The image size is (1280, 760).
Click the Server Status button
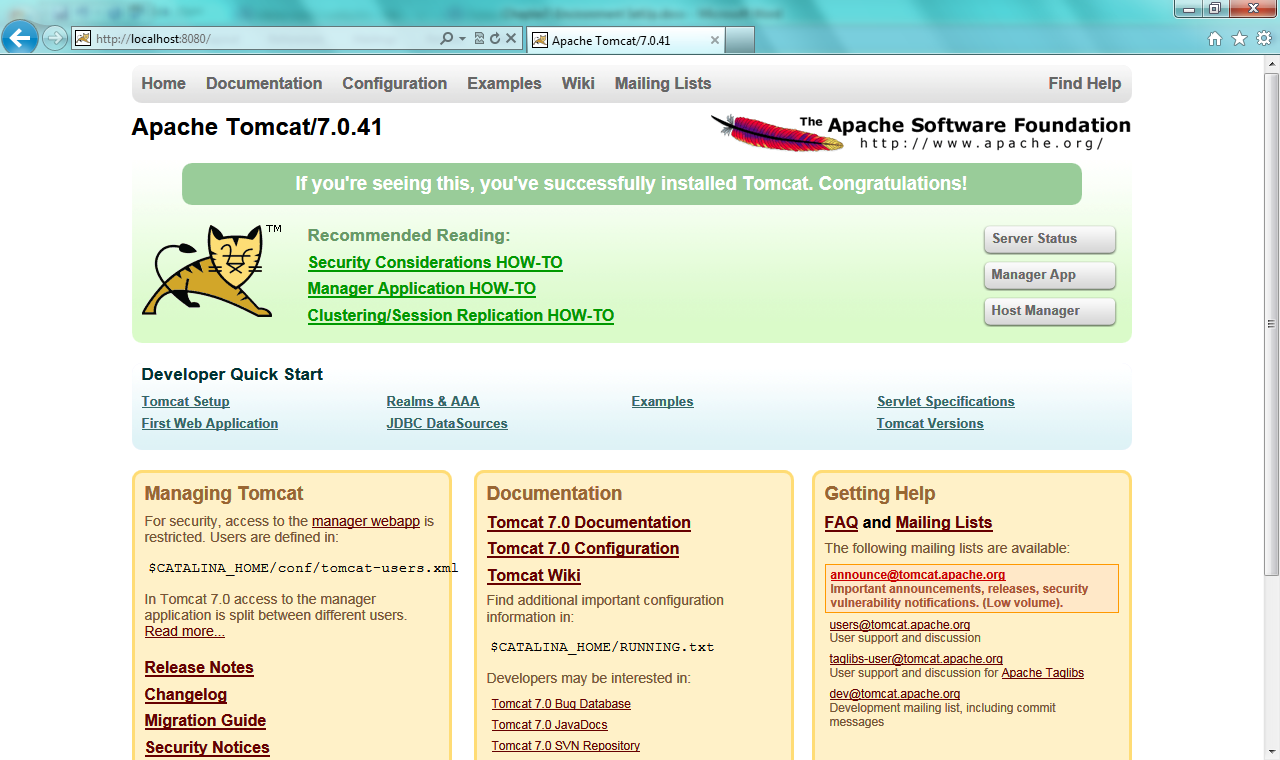point(1049,239)
